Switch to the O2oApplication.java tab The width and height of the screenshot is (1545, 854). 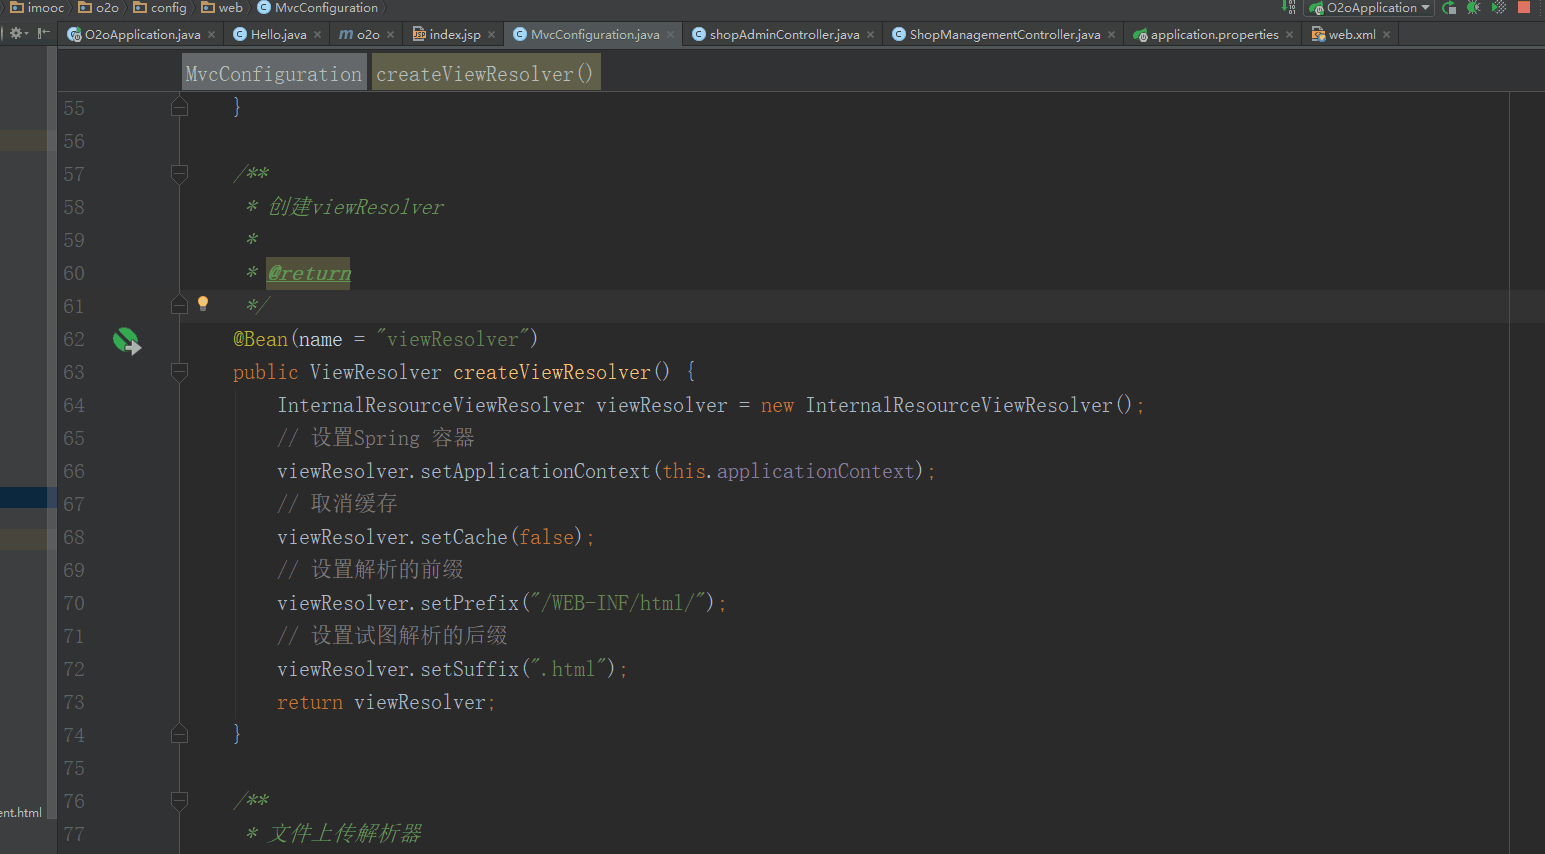[142, 34]
